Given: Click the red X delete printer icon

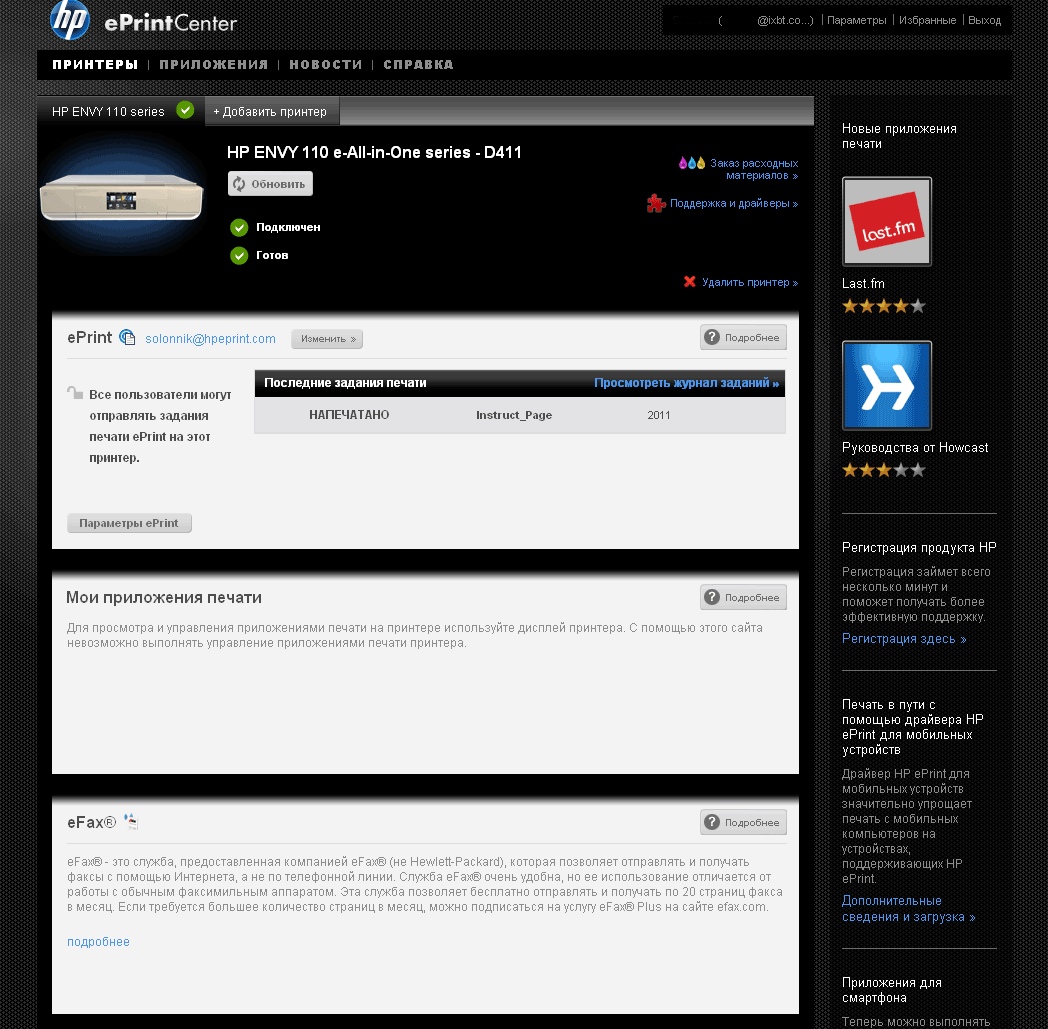Looking at the screenshot, I should coord(690,281).
